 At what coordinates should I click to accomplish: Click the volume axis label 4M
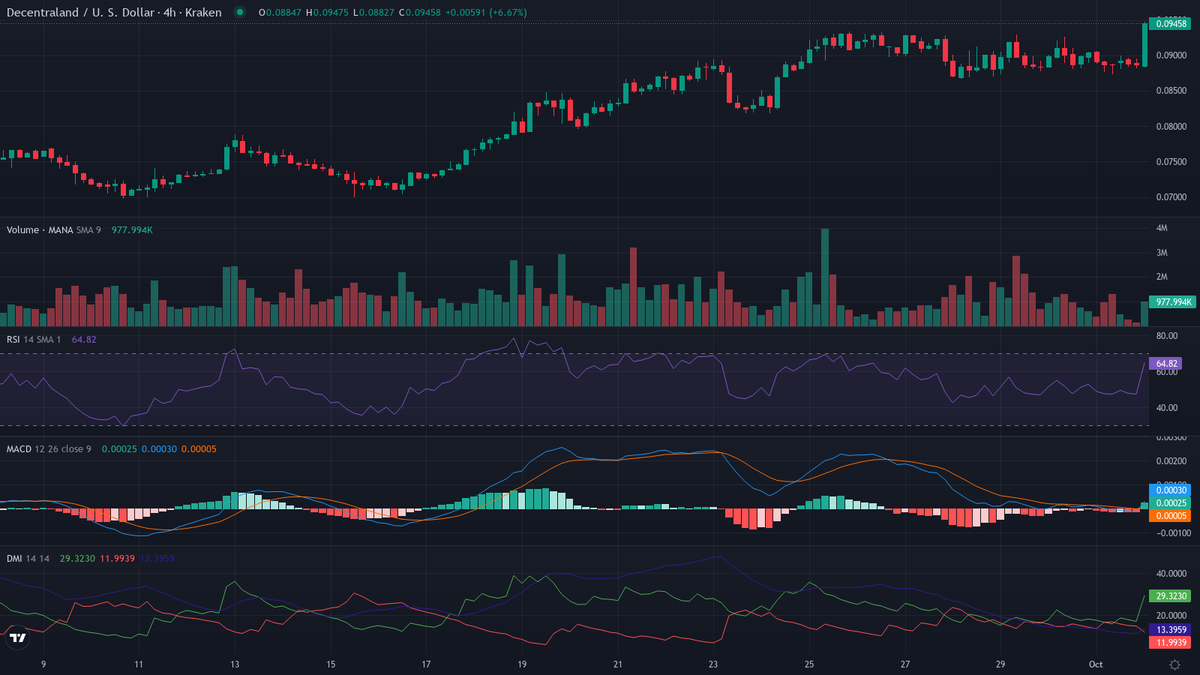tap(1162, 229)
